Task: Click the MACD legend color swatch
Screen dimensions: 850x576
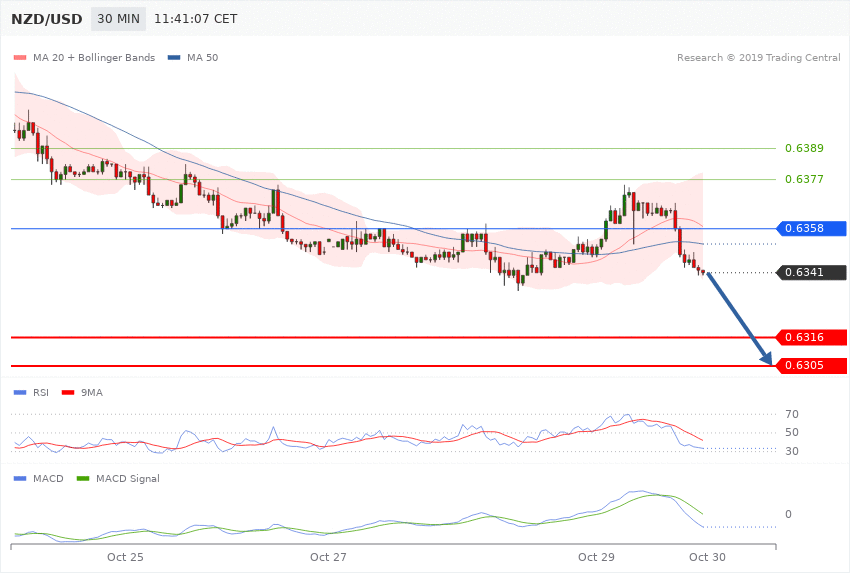Action: 20,478
